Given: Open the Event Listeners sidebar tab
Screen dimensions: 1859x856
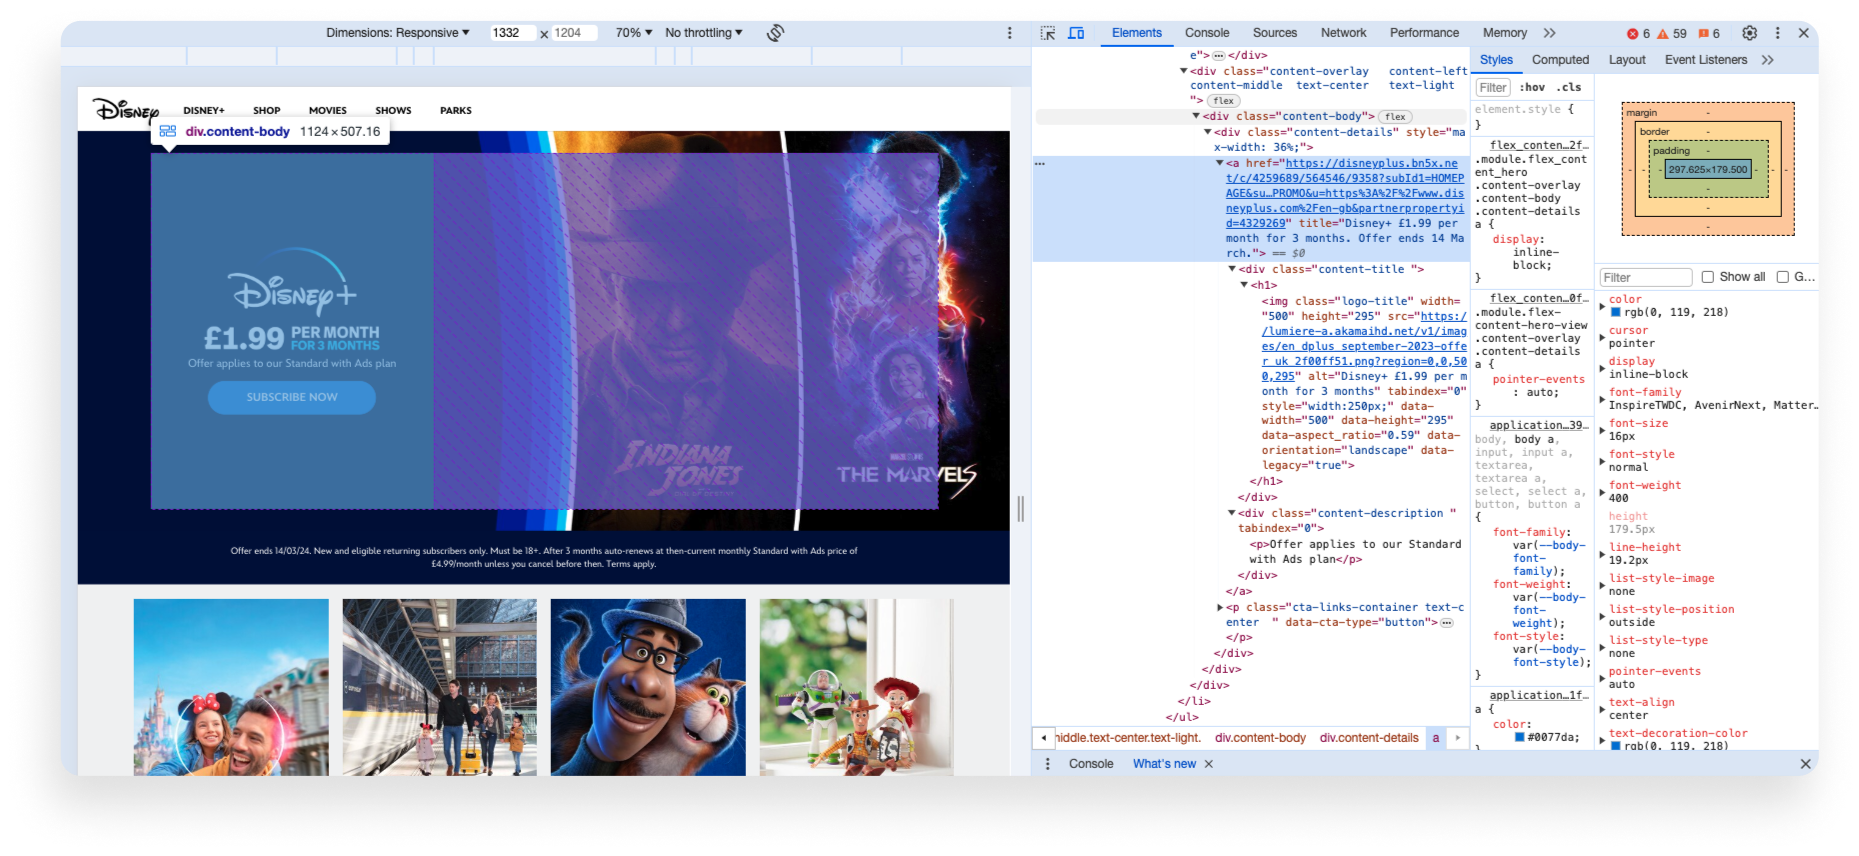Looking at the screenshot, I should tap(1706, 60).
